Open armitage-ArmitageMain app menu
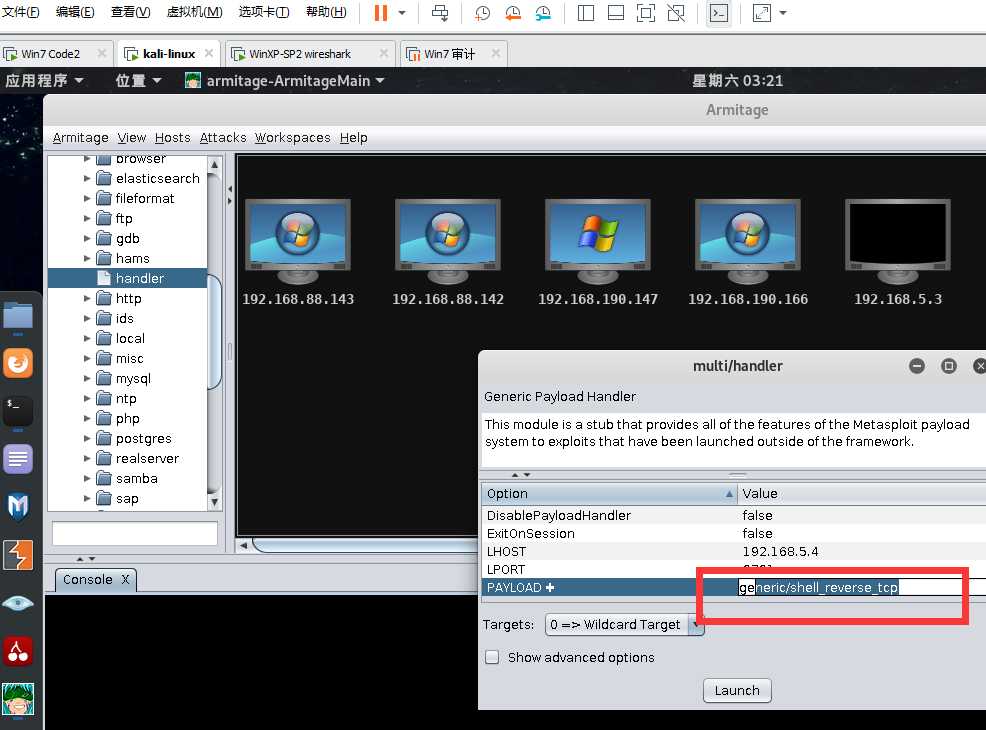This screenshot has width=986, height=730. click(x=285, y=80)
